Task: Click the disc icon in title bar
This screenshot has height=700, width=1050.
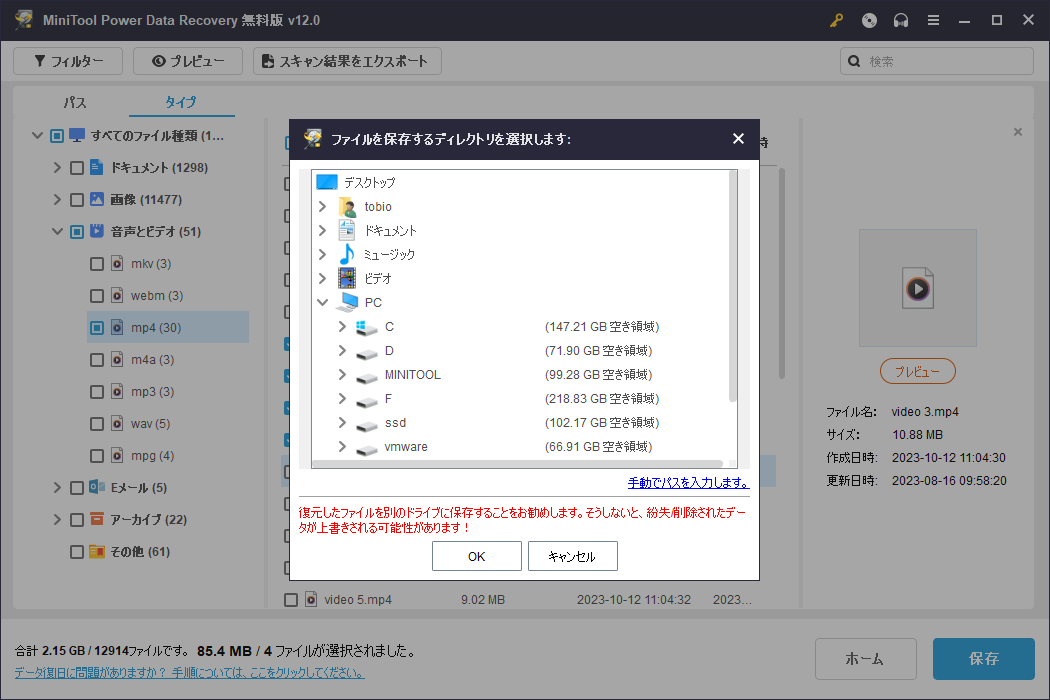Action: click(x=869, y=20)
